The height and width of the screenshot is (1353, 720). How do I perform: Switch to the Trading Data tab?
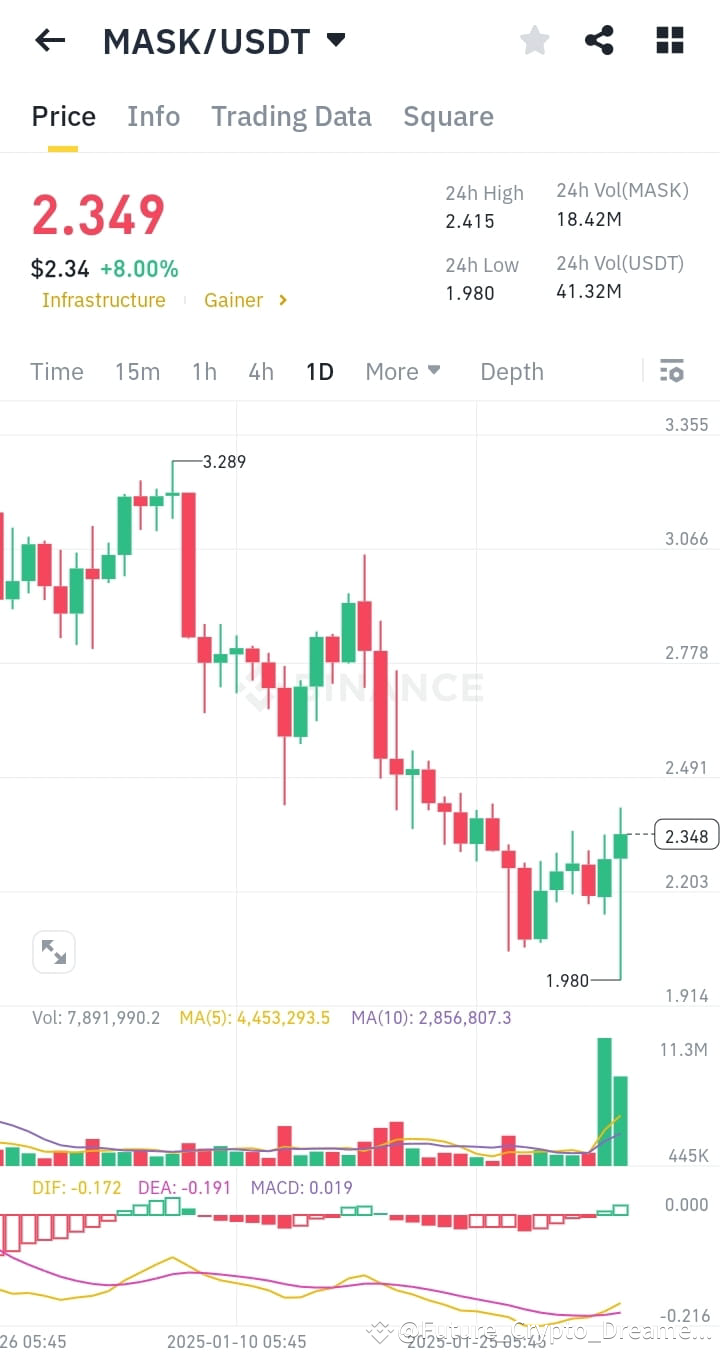(291, 116)
